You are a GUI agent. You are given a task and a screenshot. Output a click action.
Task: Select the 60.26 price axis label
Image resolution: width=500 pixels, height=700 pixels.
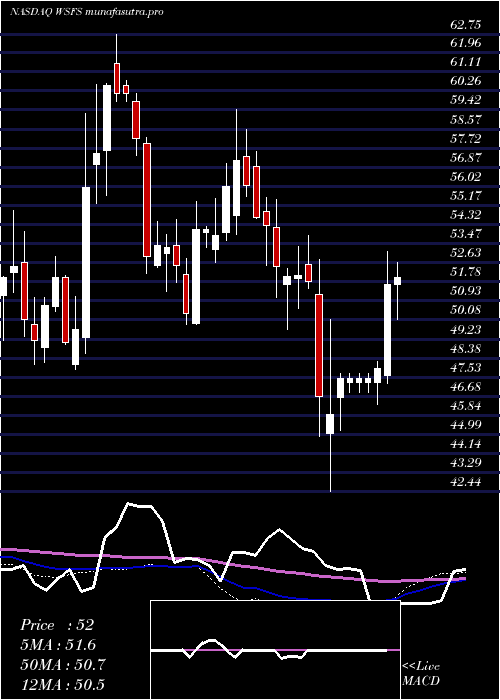(466, 81)
